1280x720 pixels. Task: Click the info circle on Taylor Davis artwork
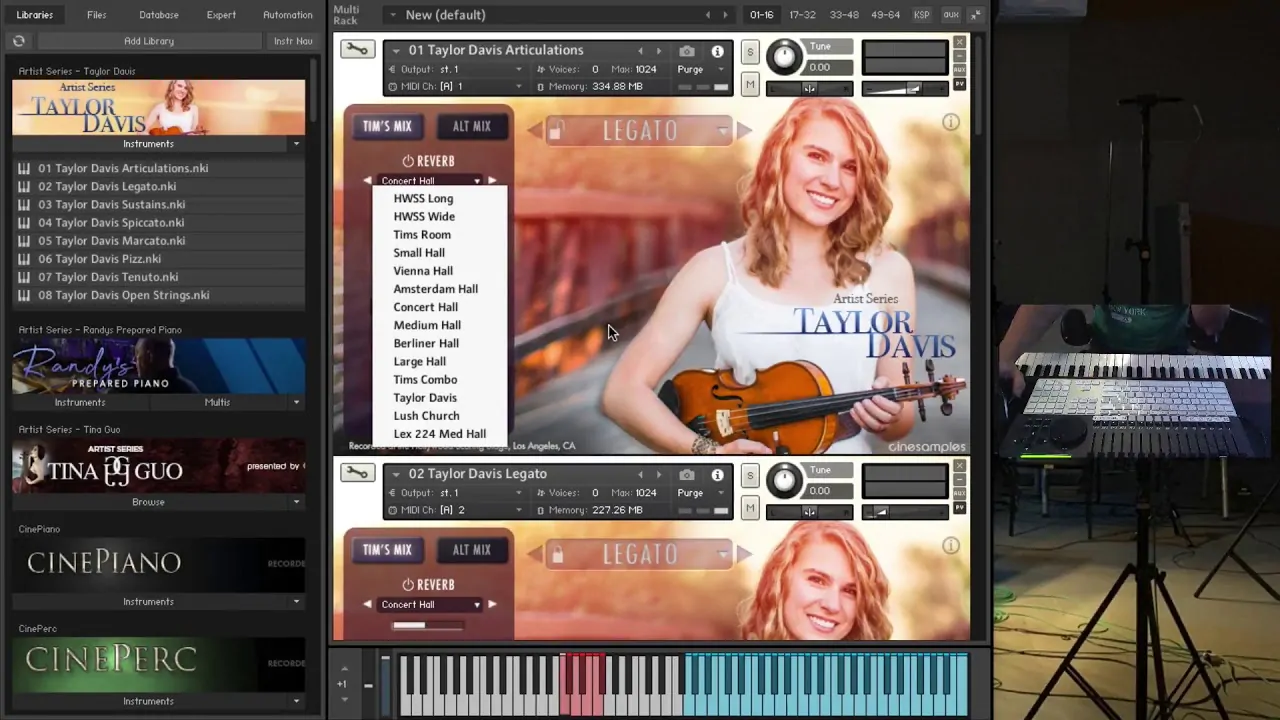(950, 122)
